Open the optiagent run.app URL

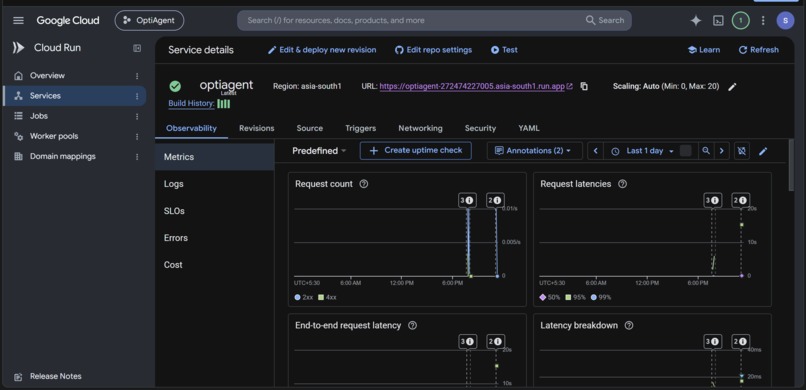(x=472, y=86)
